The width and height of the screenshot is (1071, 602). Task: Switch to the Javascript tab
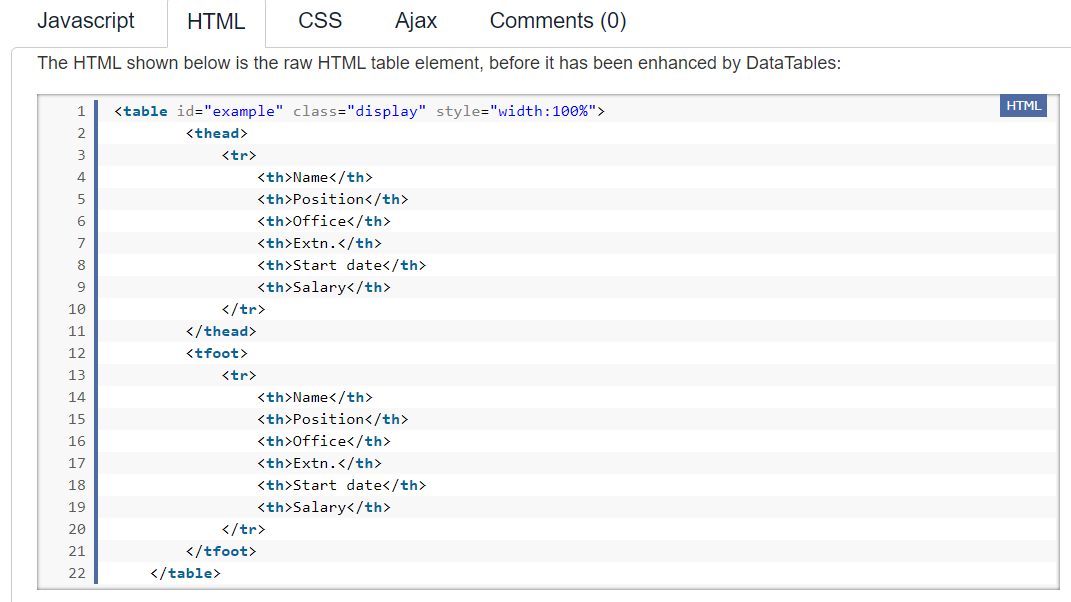pyautogui.click(x=86, y=21)
